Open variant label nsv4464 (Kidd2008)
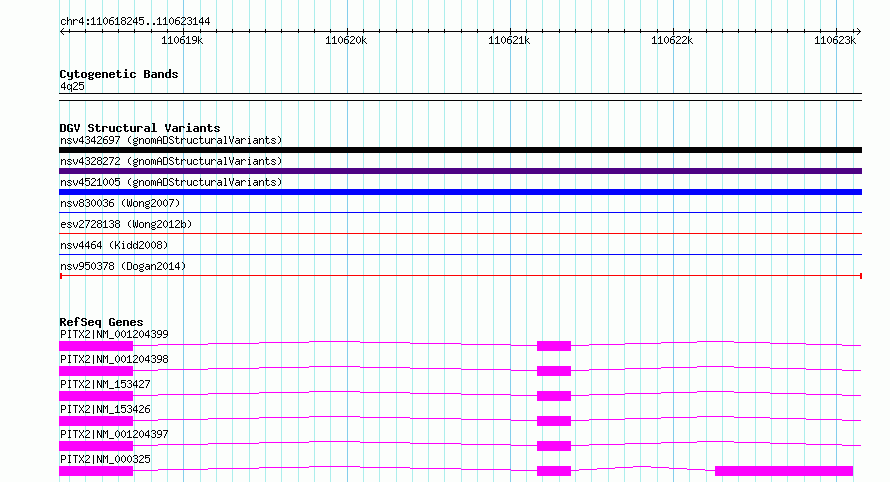 [114, 245]
